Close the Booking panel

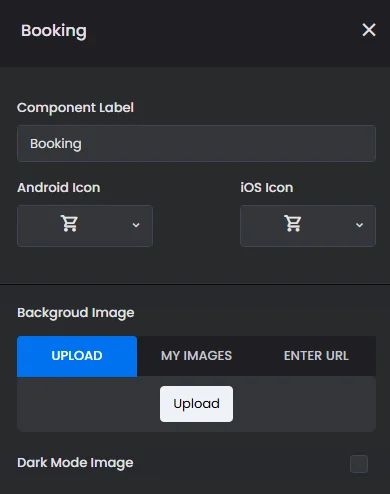coord(369,30)
